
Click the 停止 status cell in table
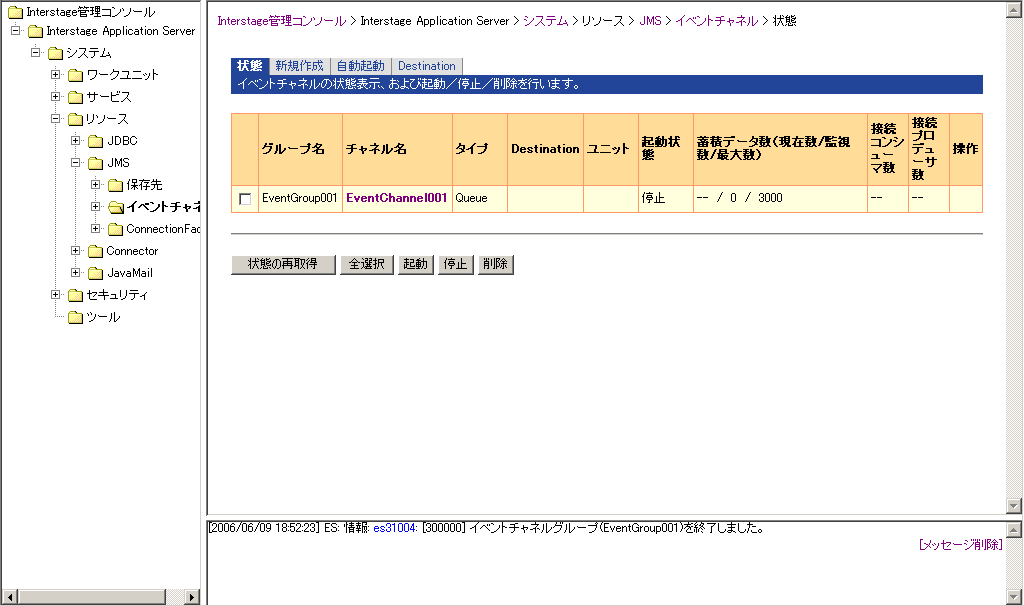[x=665, y=199]
